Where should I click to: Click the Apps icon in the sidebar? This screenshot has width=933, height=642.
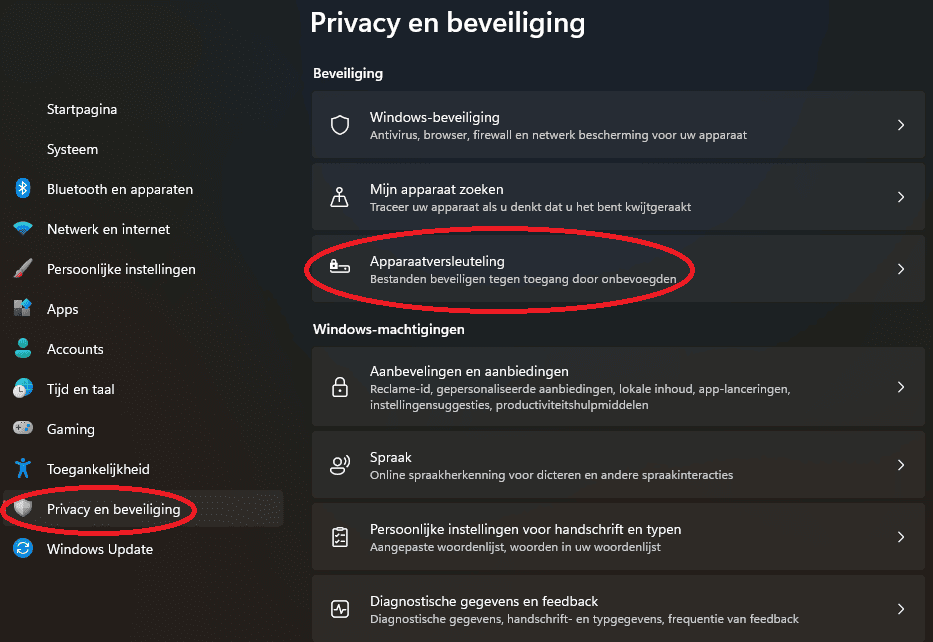23,309
